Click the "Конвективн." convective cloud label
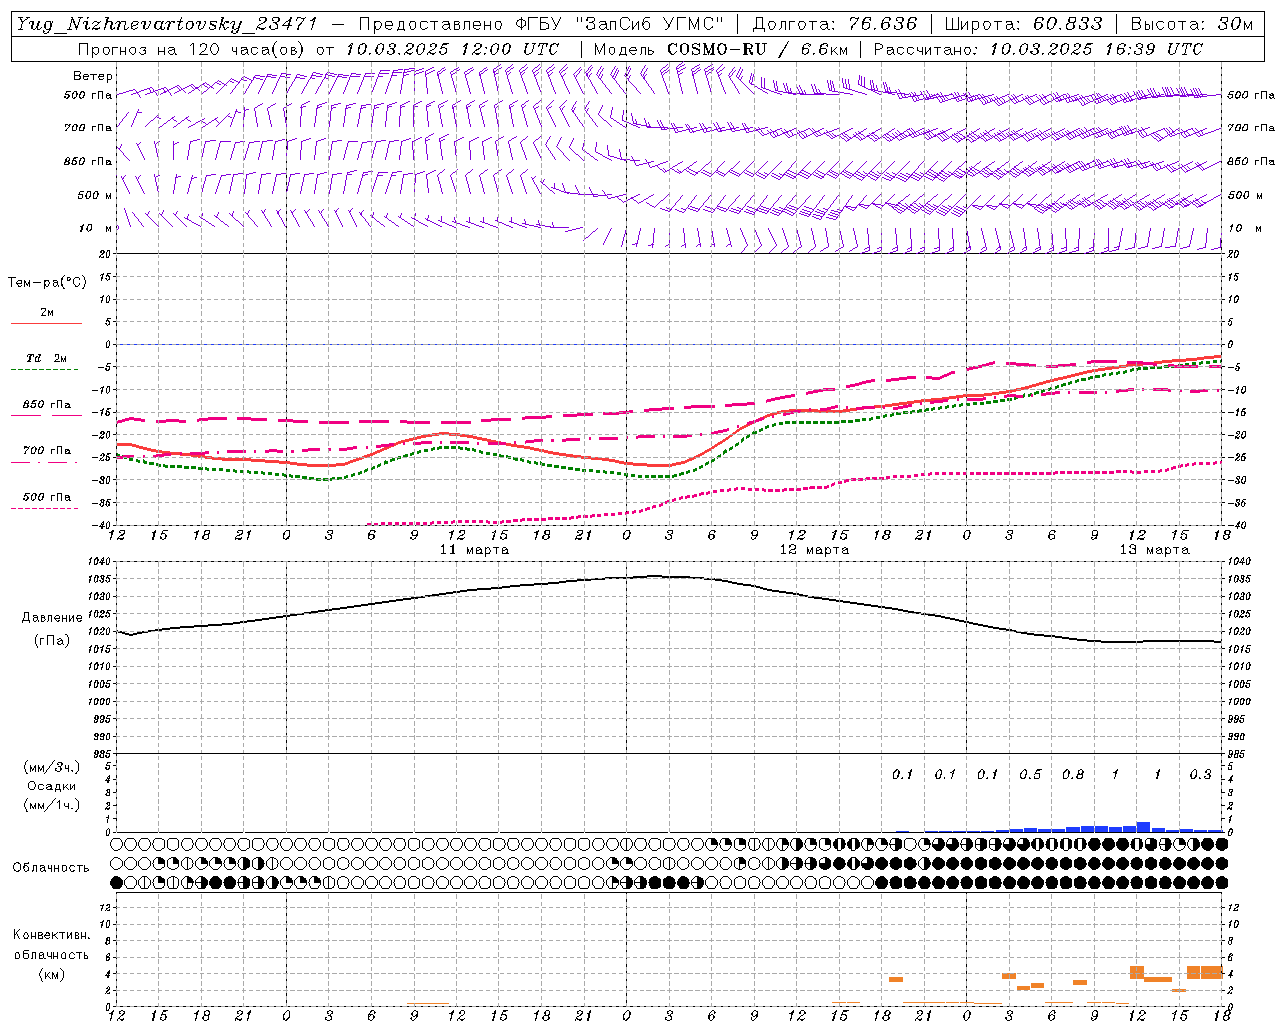This screenshot has height=1024, width=1280. click(51, 935)
